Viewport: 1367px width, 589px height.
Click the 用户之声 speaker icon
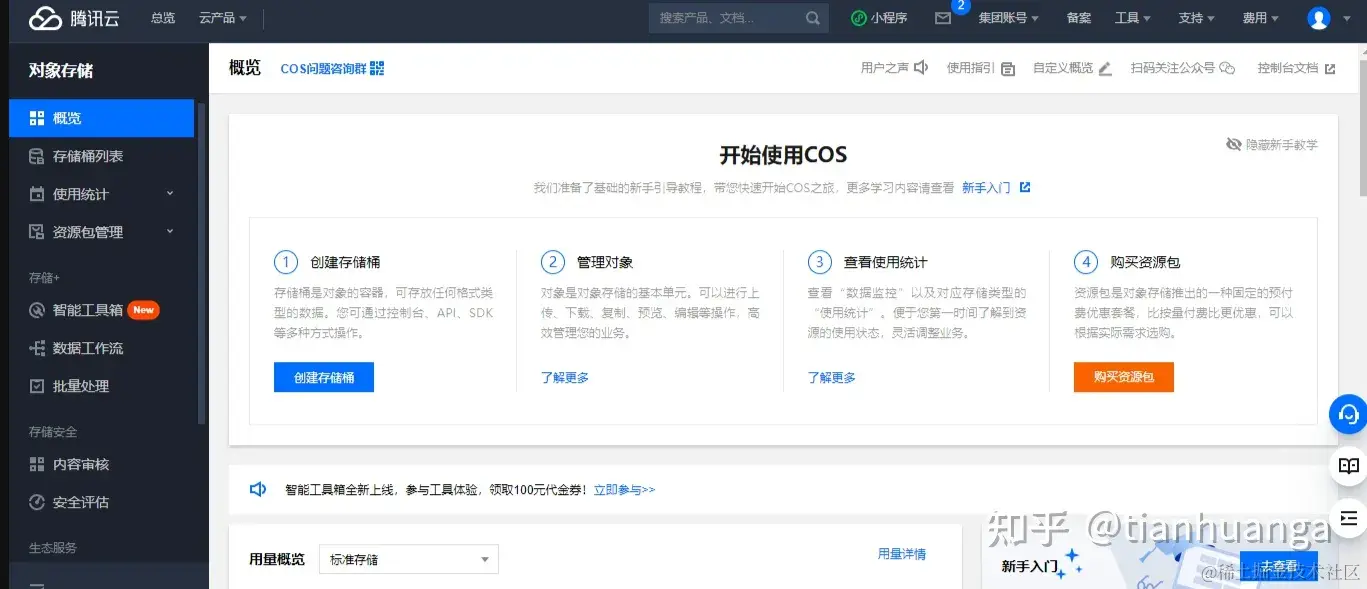(921, 68)
